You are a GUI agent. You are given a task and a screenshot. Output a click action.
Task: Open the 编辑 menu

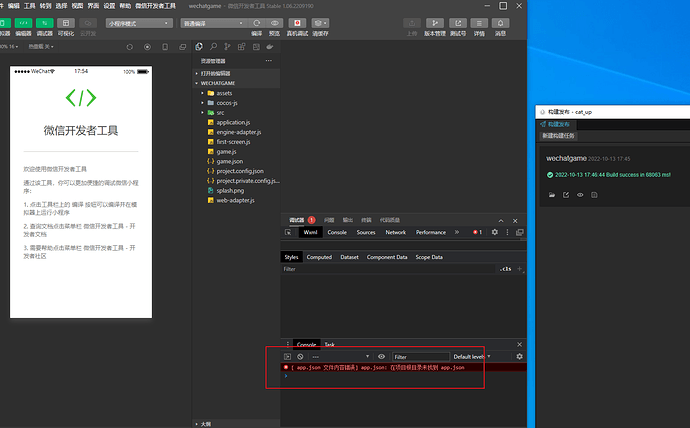click(14, 6)
